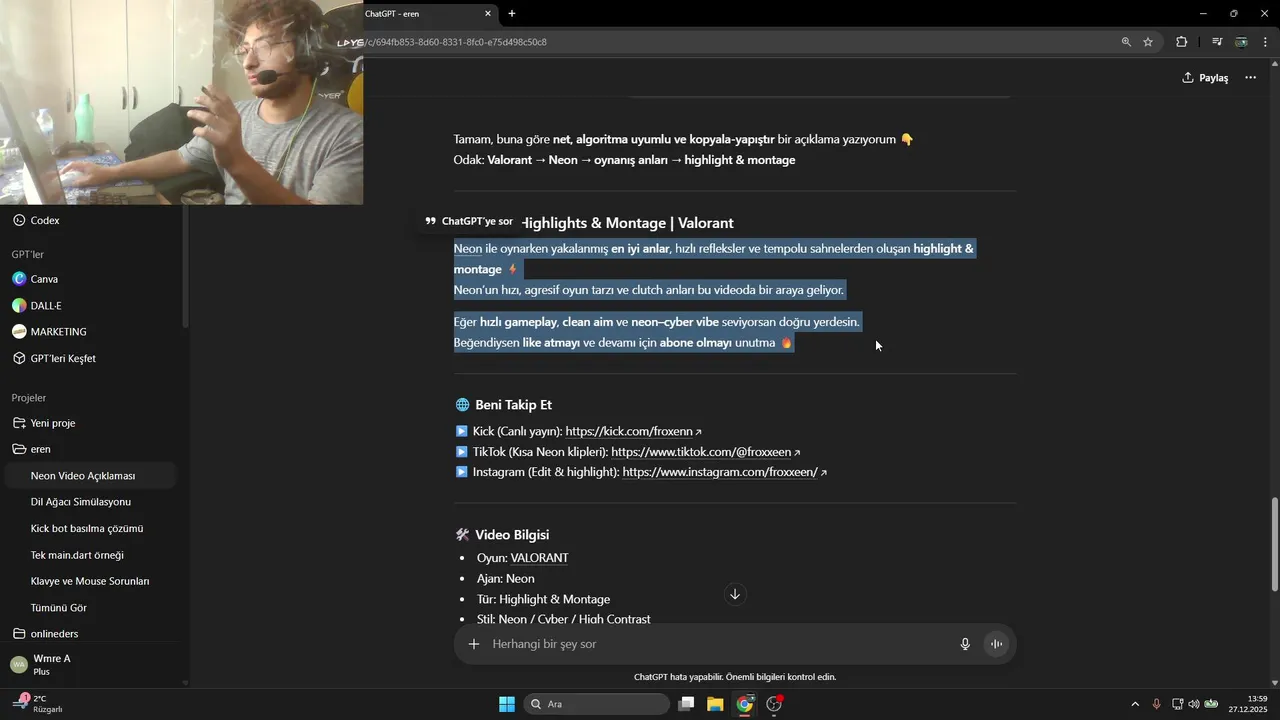Open the recording app taskbar icon
This screenshot has height=720, width=1280.
click(774, 704)
